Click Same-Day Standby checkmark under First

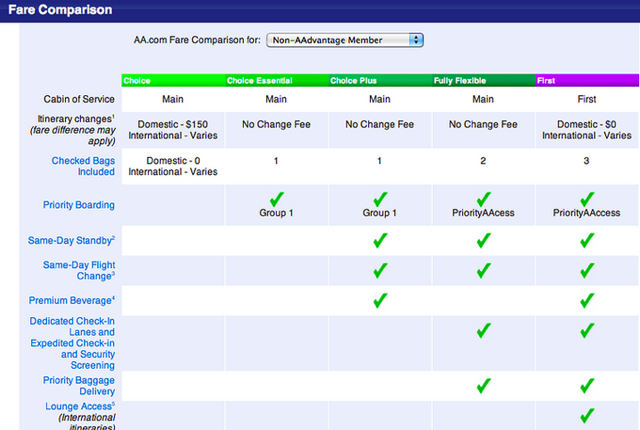coord(587,240)
